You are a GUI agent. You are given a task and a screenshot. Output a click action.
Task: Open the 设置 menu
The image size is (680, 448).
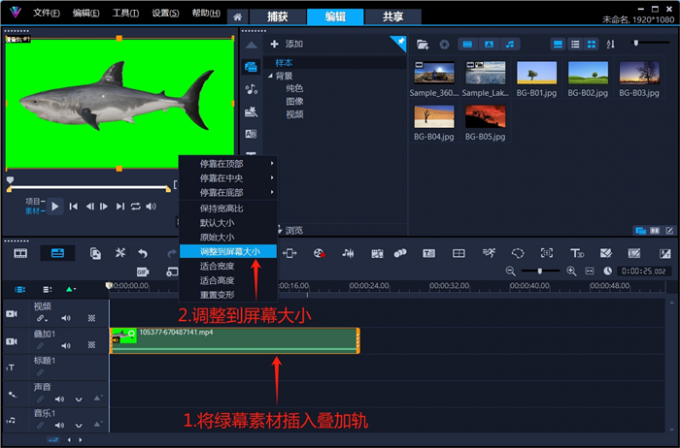click(x=166, y=13)
